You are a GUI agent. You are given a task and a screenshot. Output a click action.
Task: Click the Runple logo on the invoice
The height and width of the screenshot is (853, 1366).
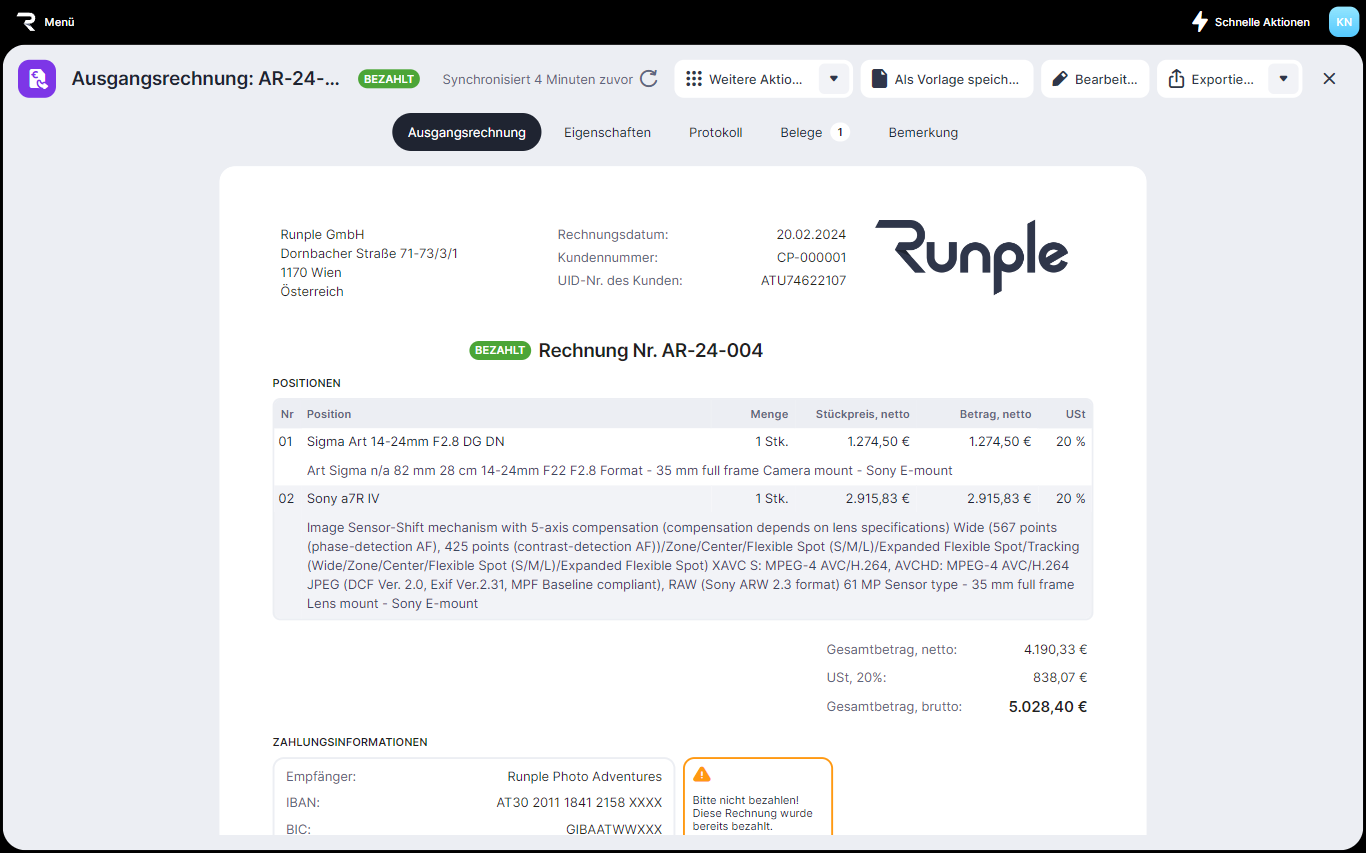[x=971, y=256]
